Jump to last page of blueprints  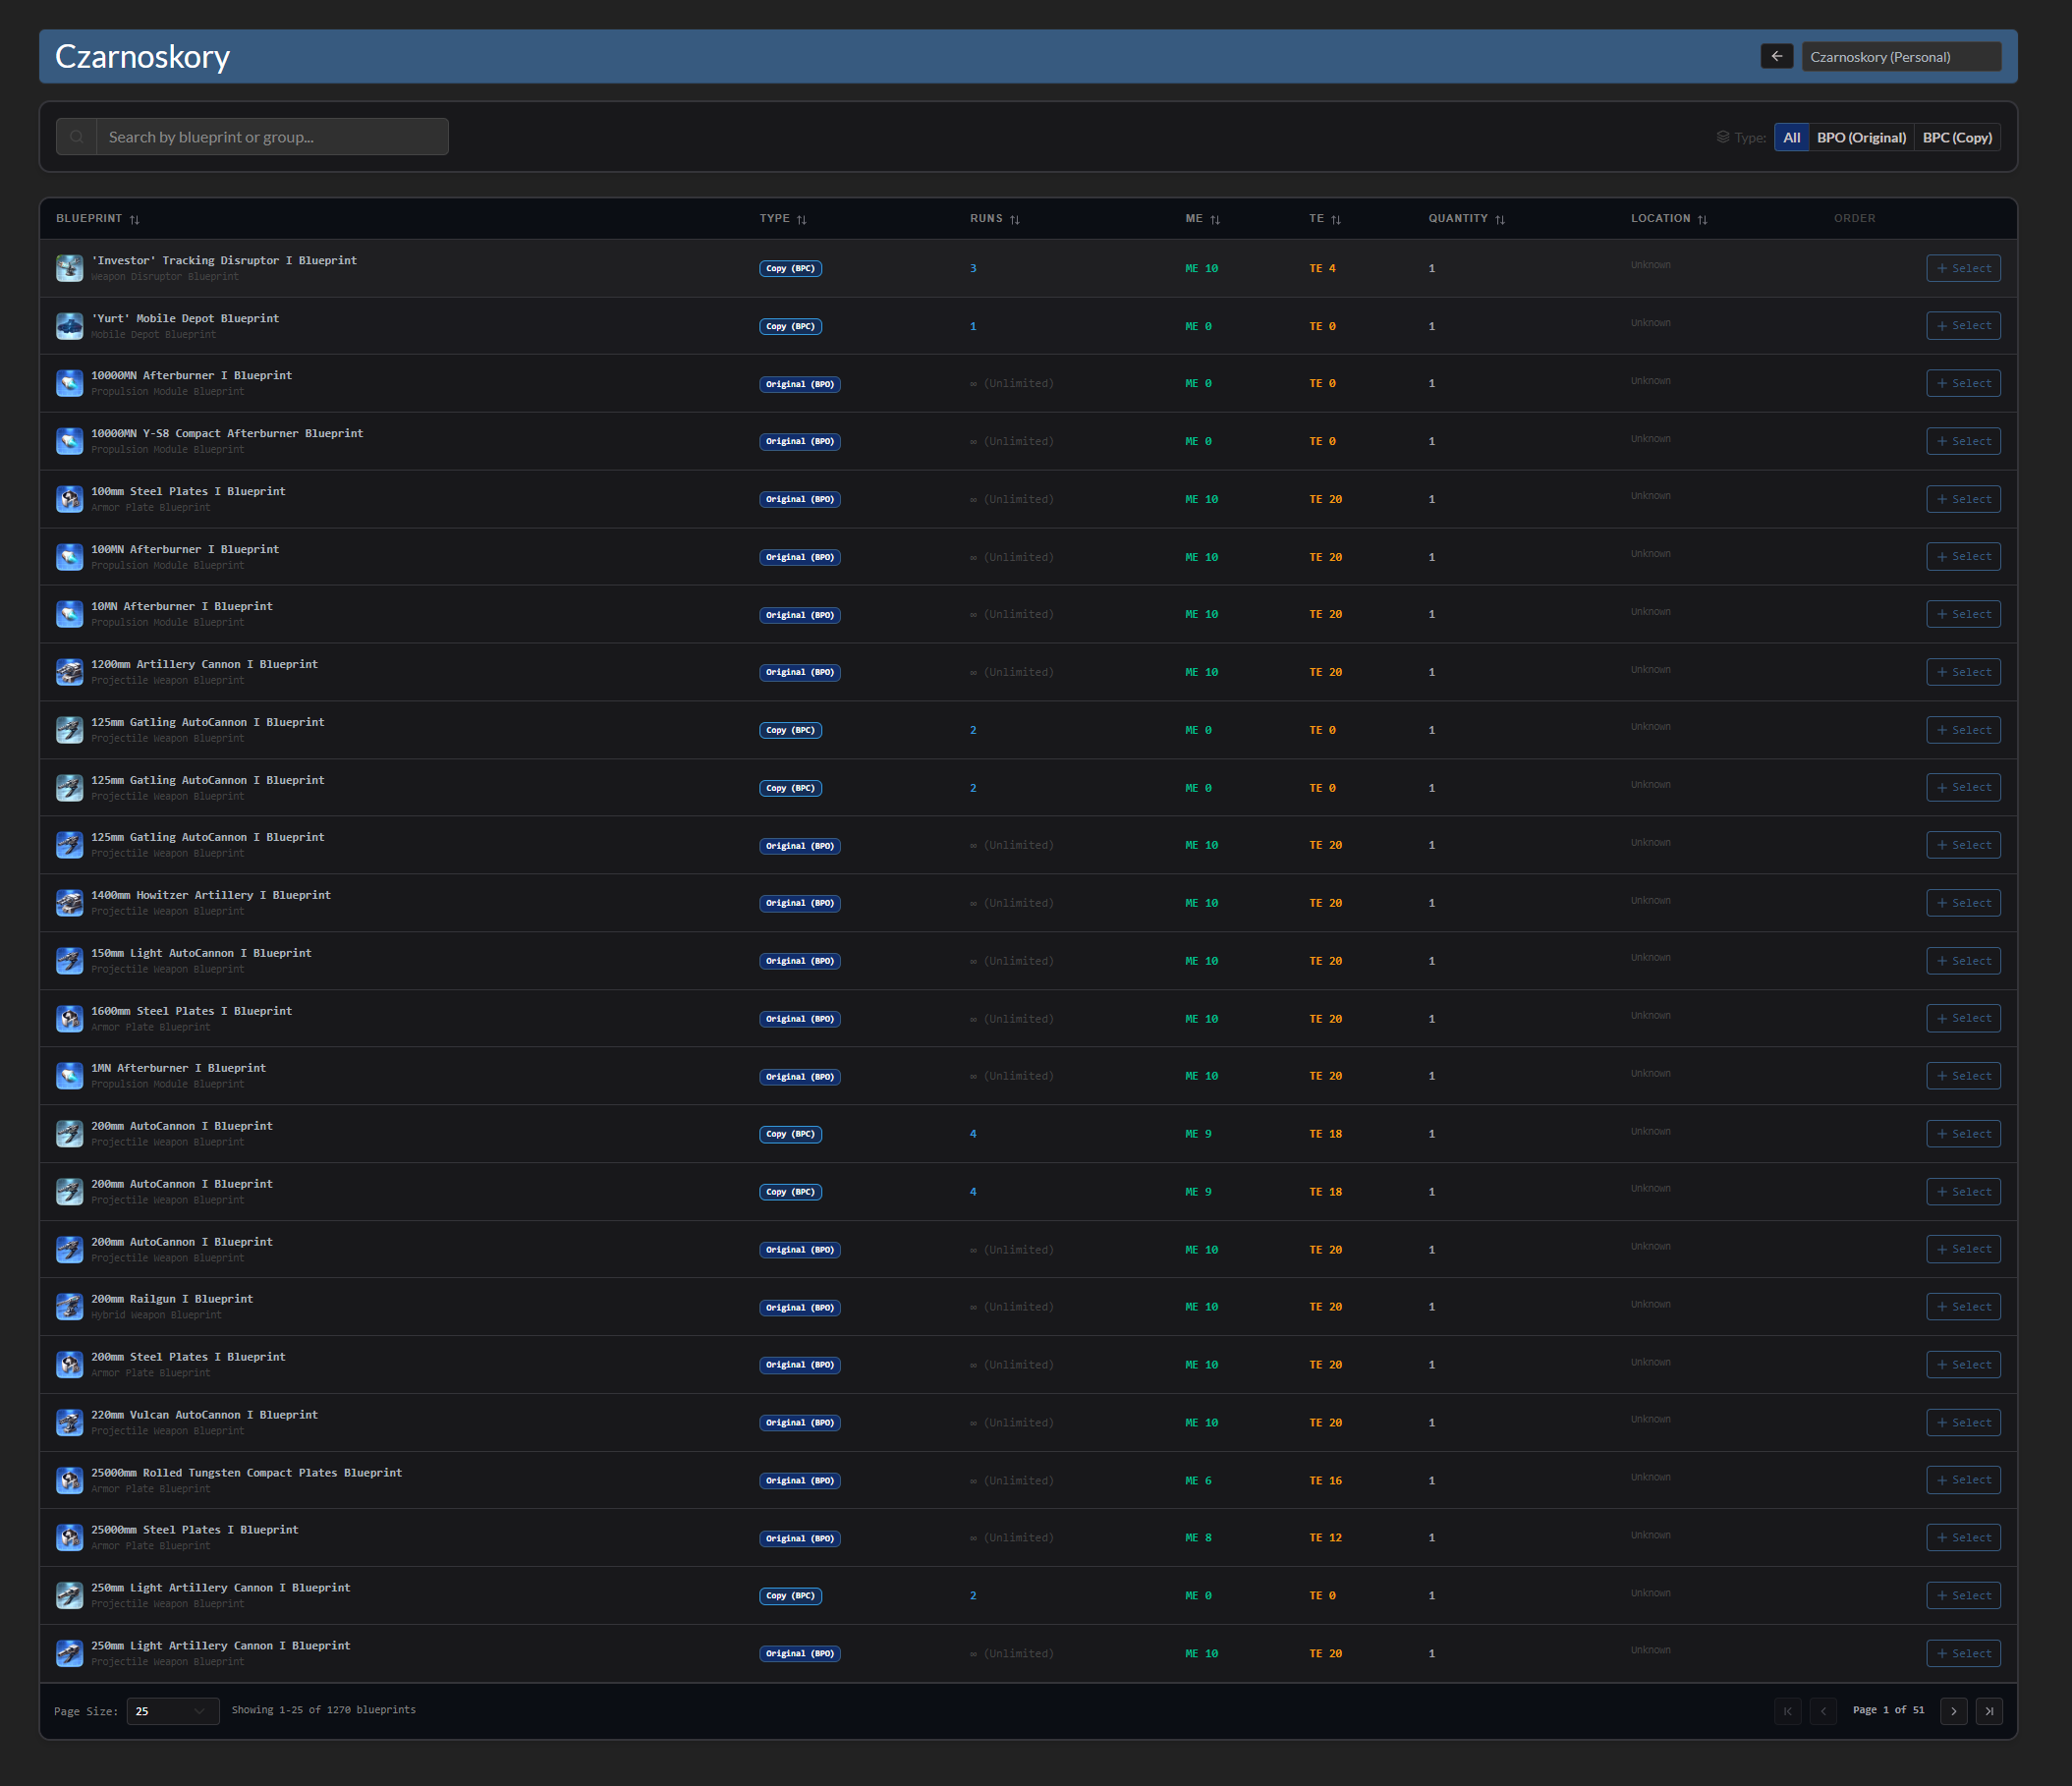pos(1989,1711)
